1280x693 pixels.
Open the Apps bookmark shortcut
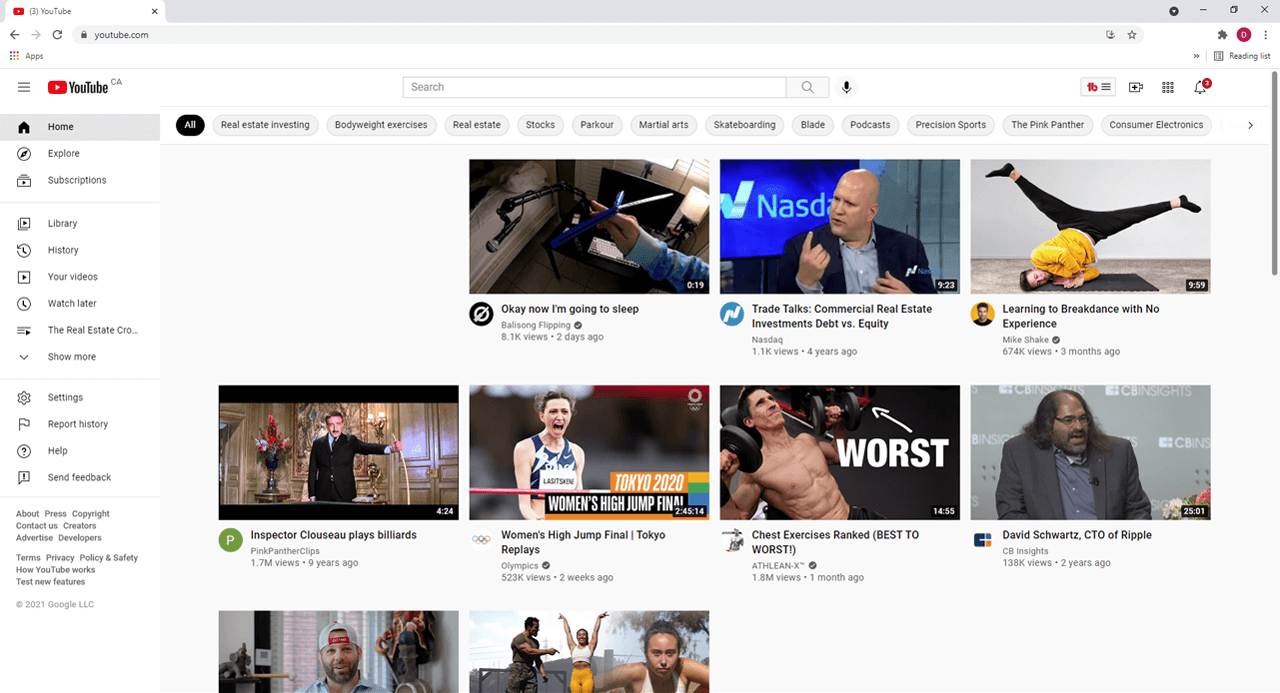pos(27,56)
